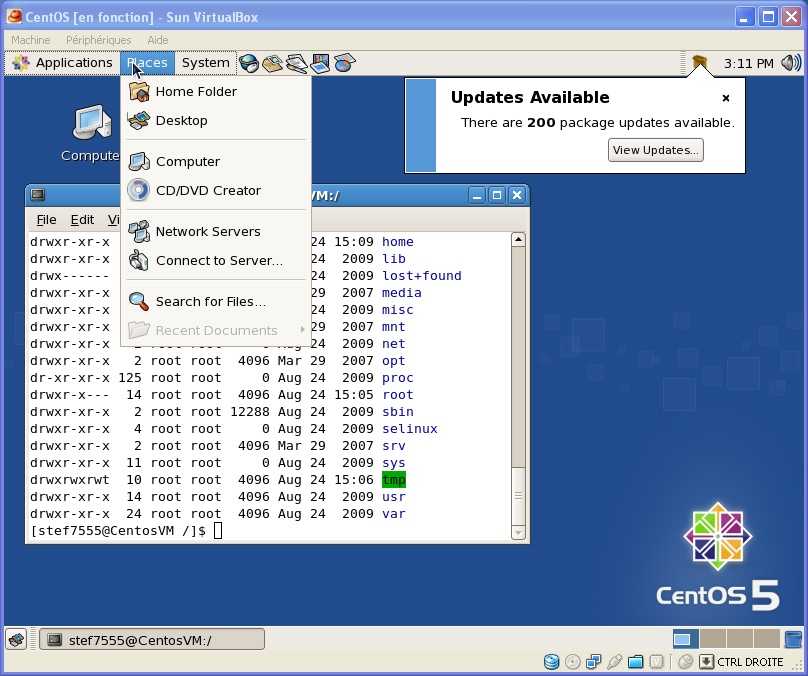The image size is (808, 676).
Task: Click the package updater notification icon
Action: point(699,63)
